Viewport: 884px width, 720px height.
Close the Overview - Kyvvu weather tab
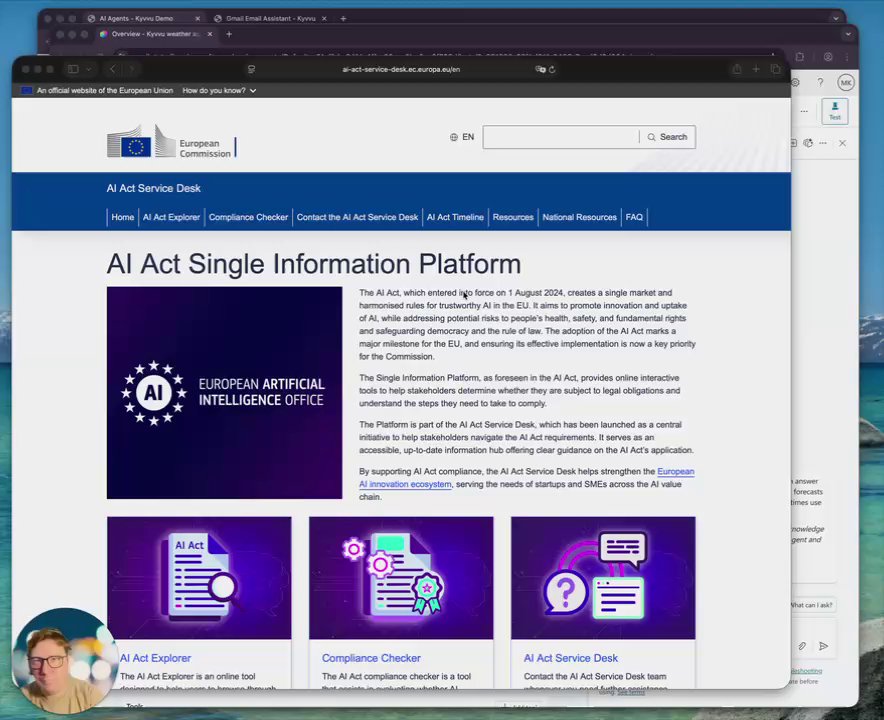210,34
